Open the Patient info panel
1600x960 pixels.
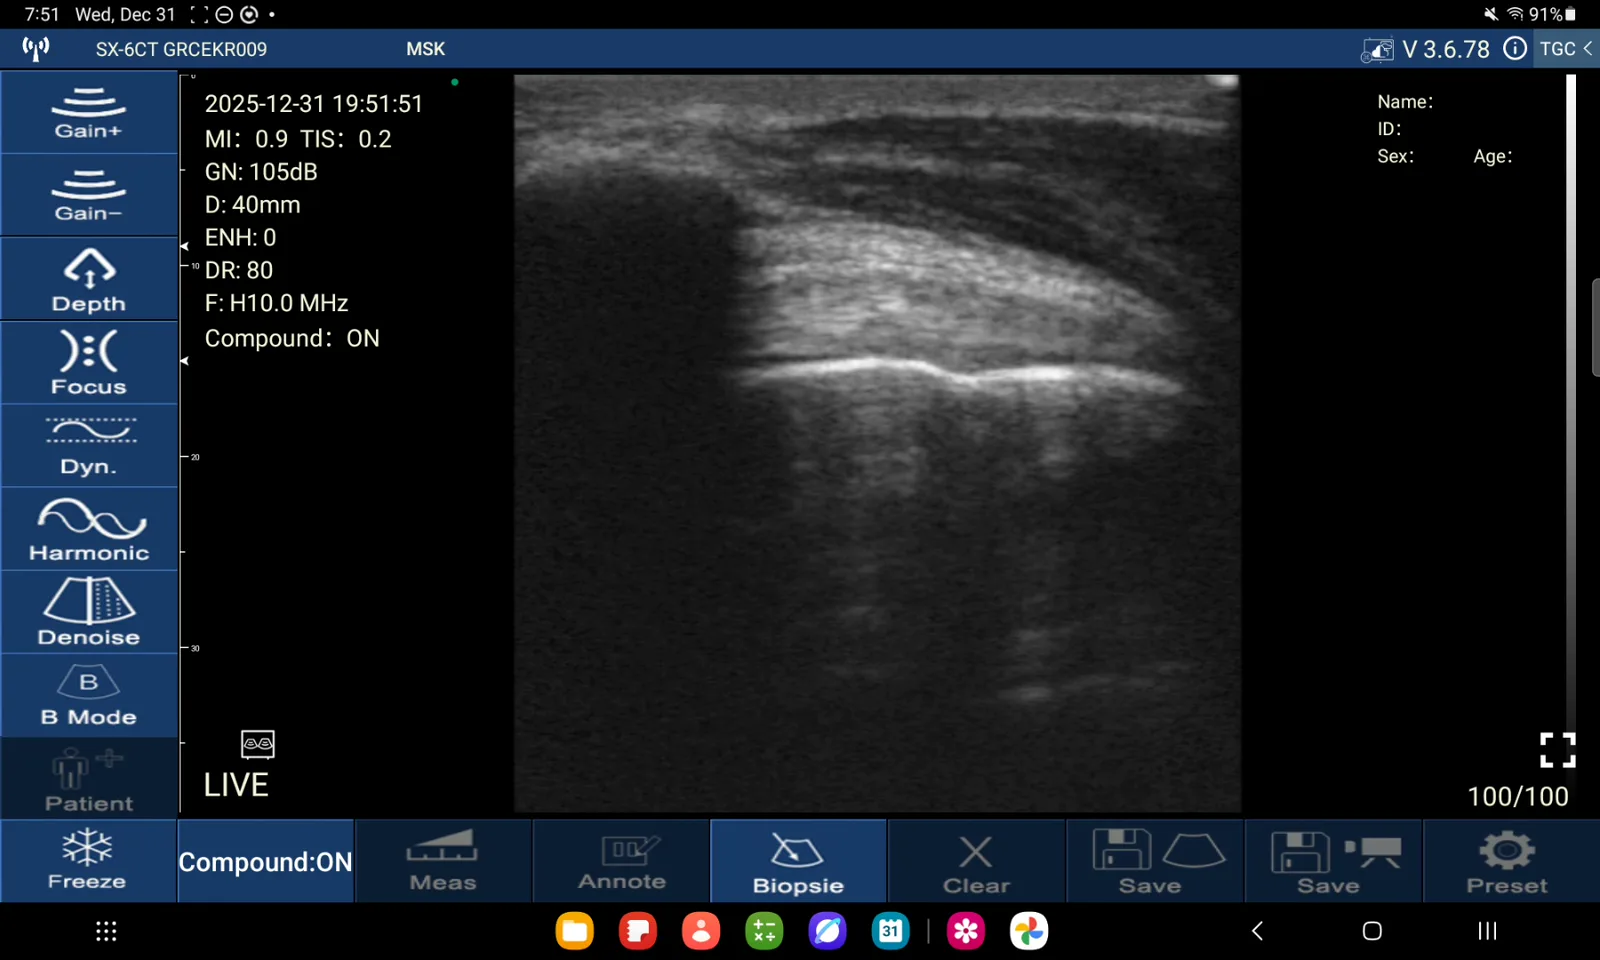89,779
